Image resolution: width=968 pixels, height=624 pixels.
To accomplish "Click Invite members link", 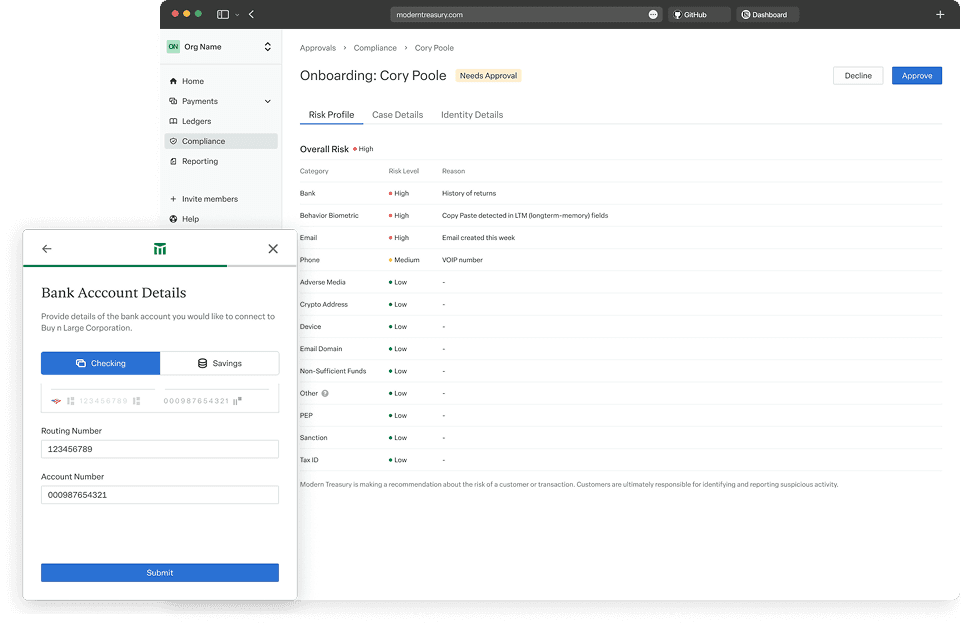I will pyautogui.click(x=209, y=199).
